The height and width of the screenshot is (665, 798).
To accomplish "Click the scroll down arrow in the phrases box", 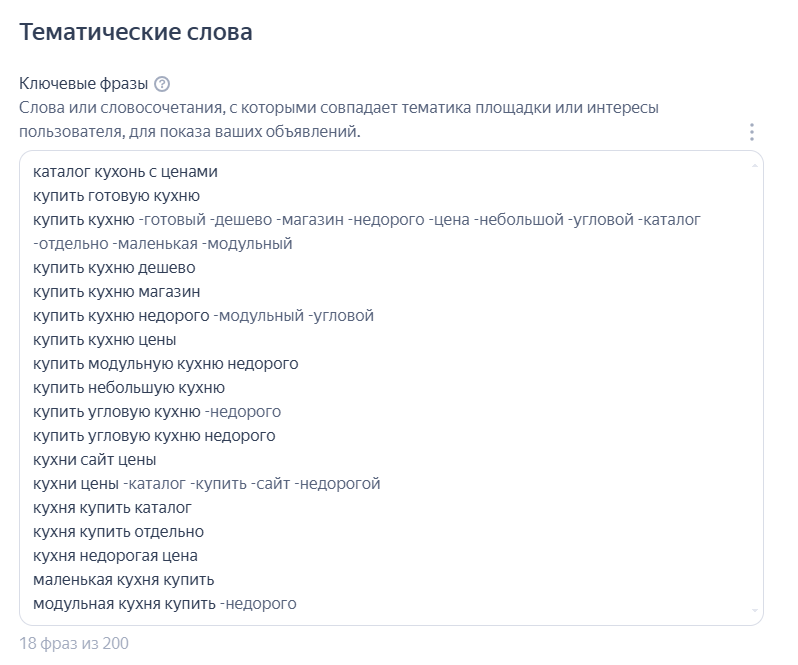I will pyautogui.click(x=755, y=610).
